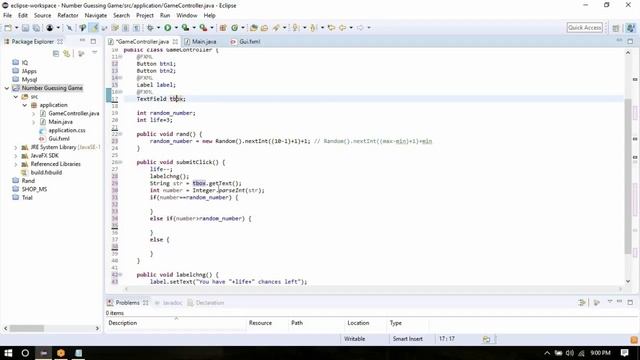Click Package Explorer horizontal scrollbar thumb

pyautogui.click(x=27, y=328)
